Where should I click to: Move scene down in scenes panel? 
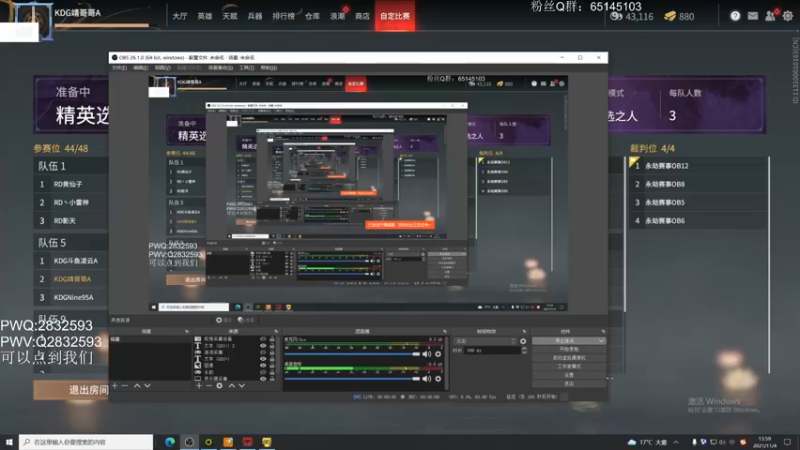[147, 386]
